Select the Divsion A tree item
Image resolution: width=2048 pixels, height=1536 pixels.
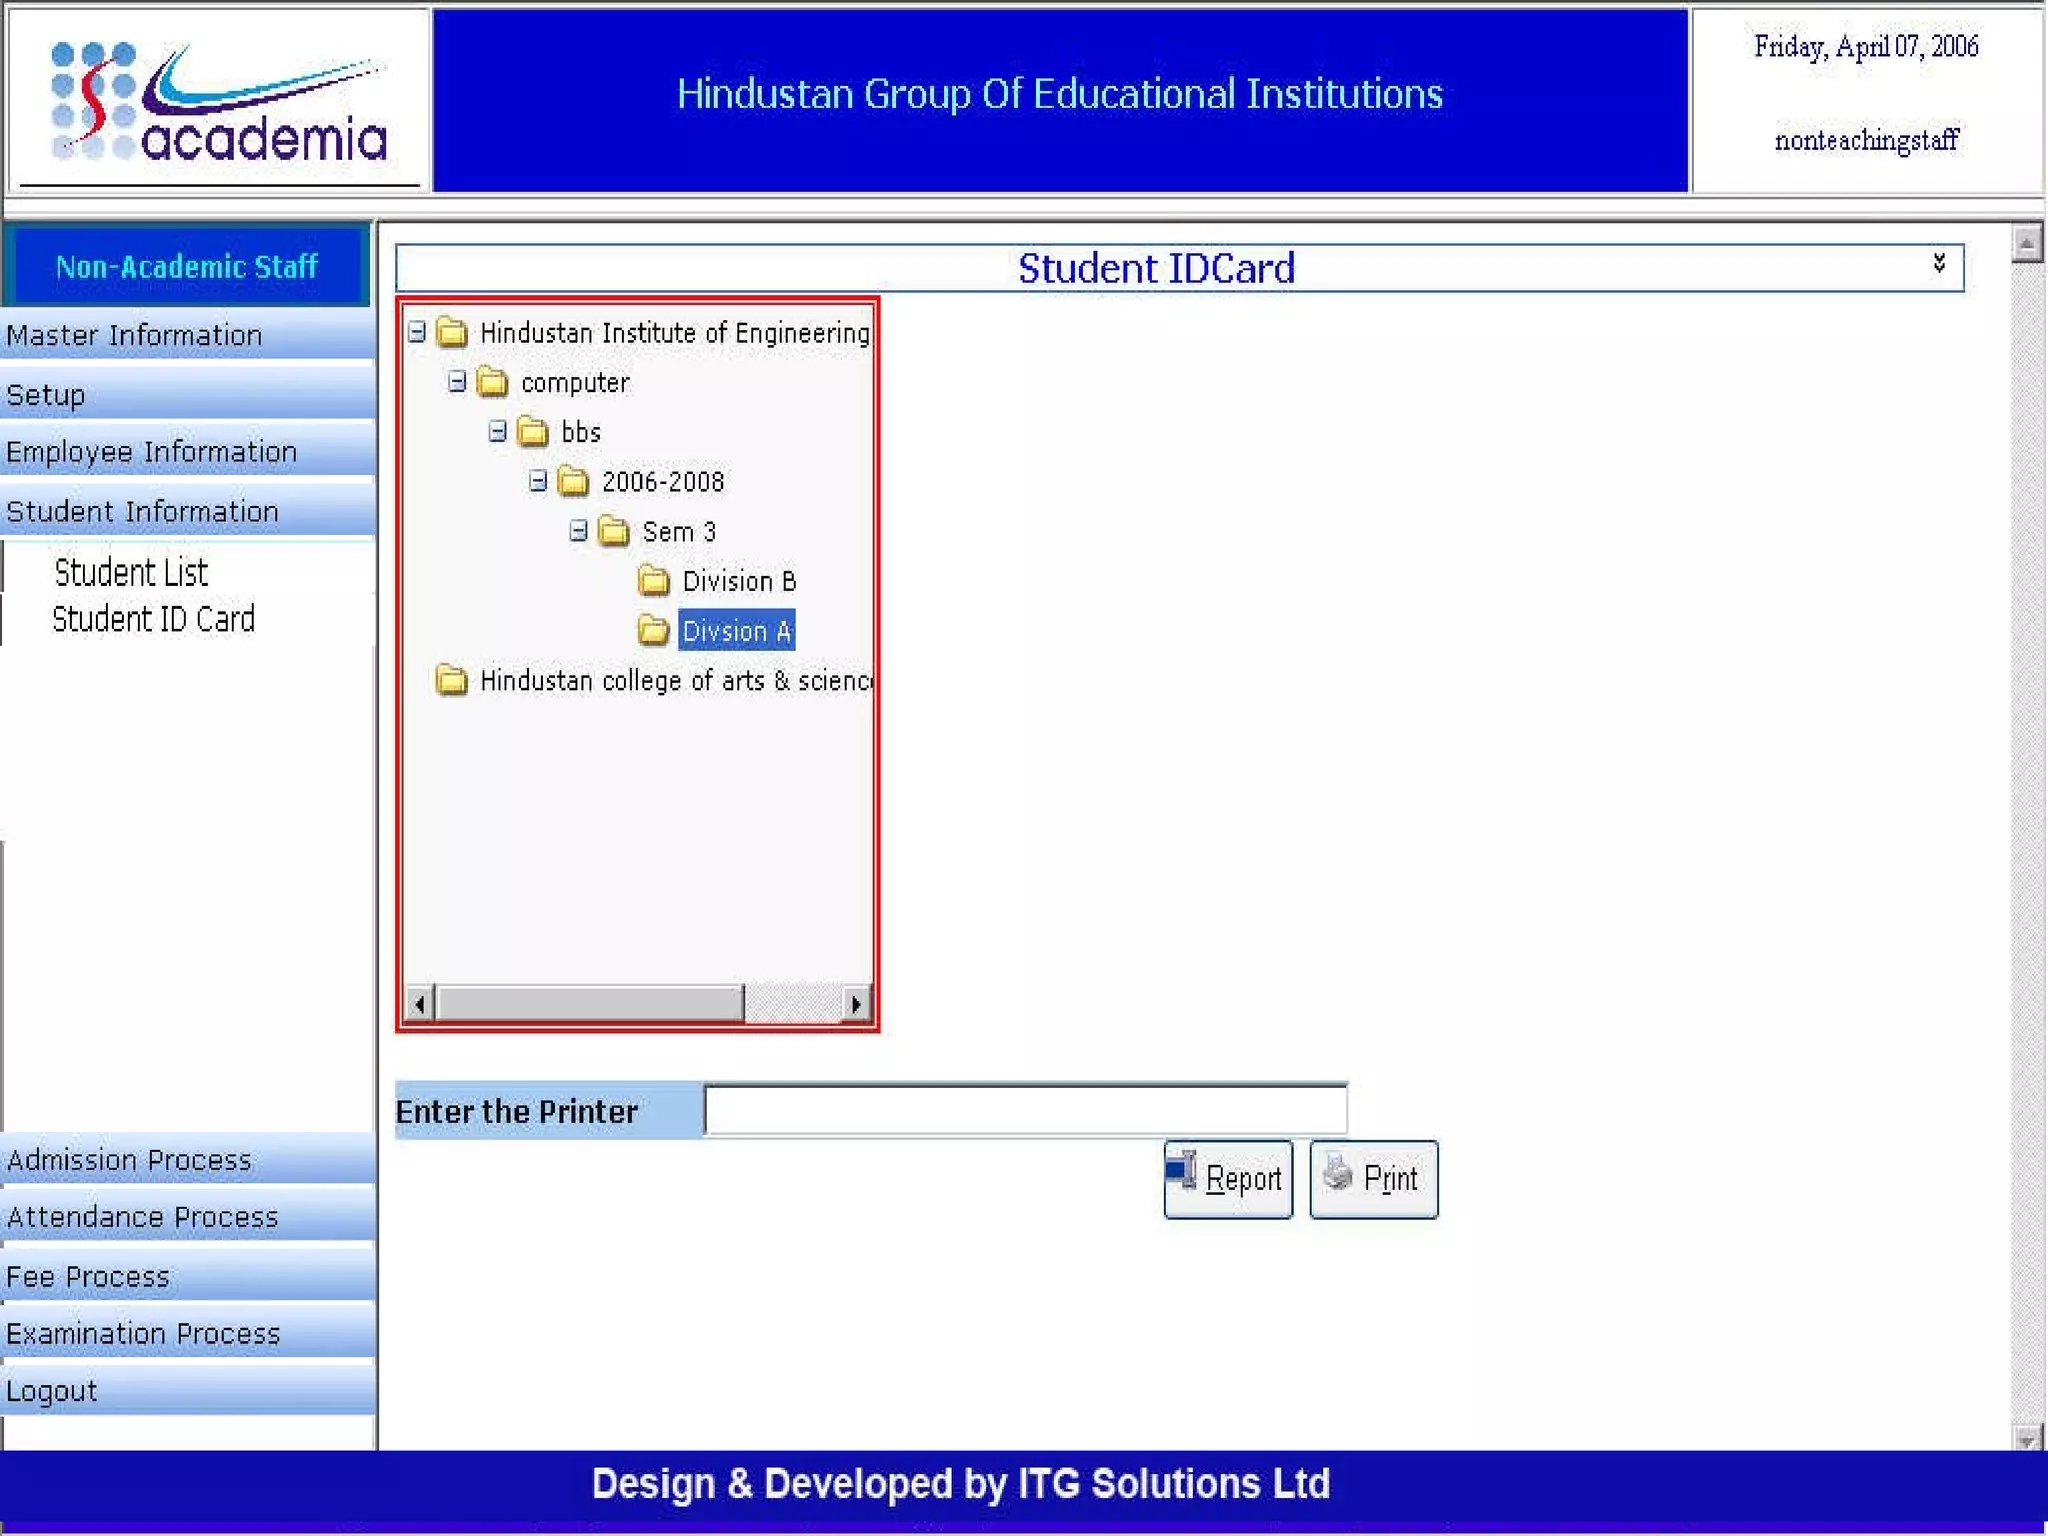(736, 631)
